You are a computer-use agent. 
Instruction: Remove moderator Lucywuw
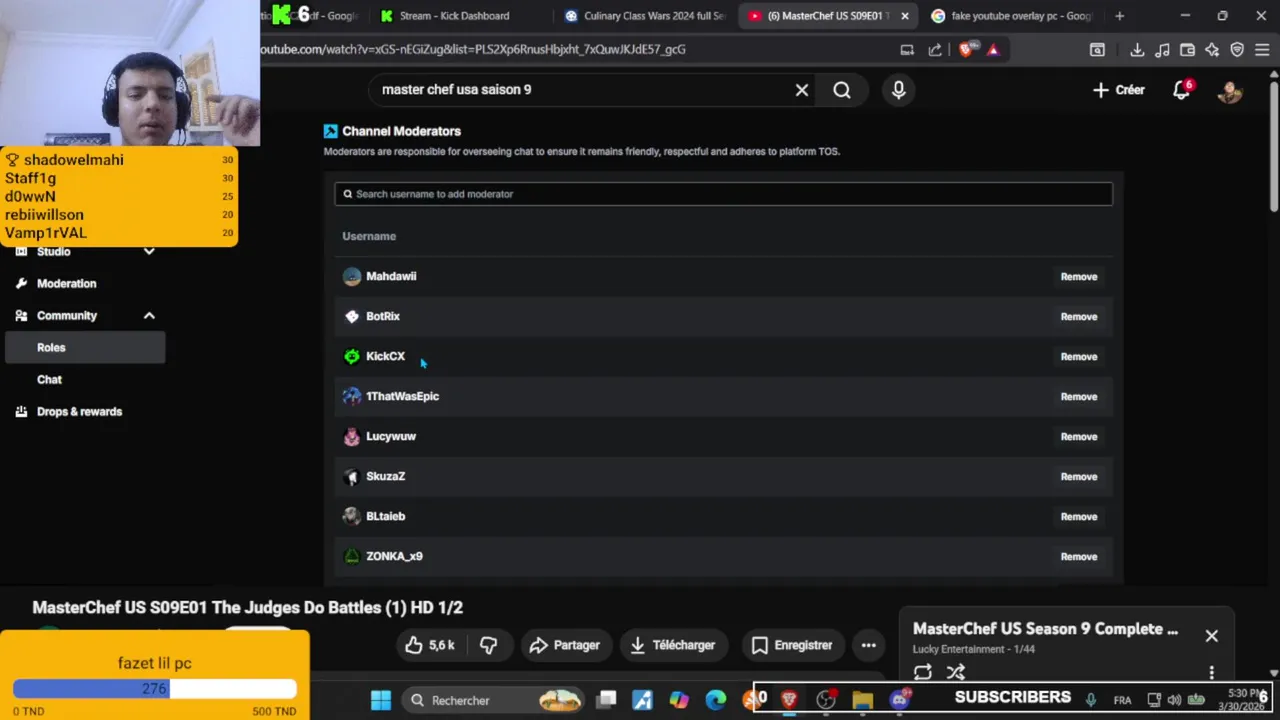point(1078,437)
